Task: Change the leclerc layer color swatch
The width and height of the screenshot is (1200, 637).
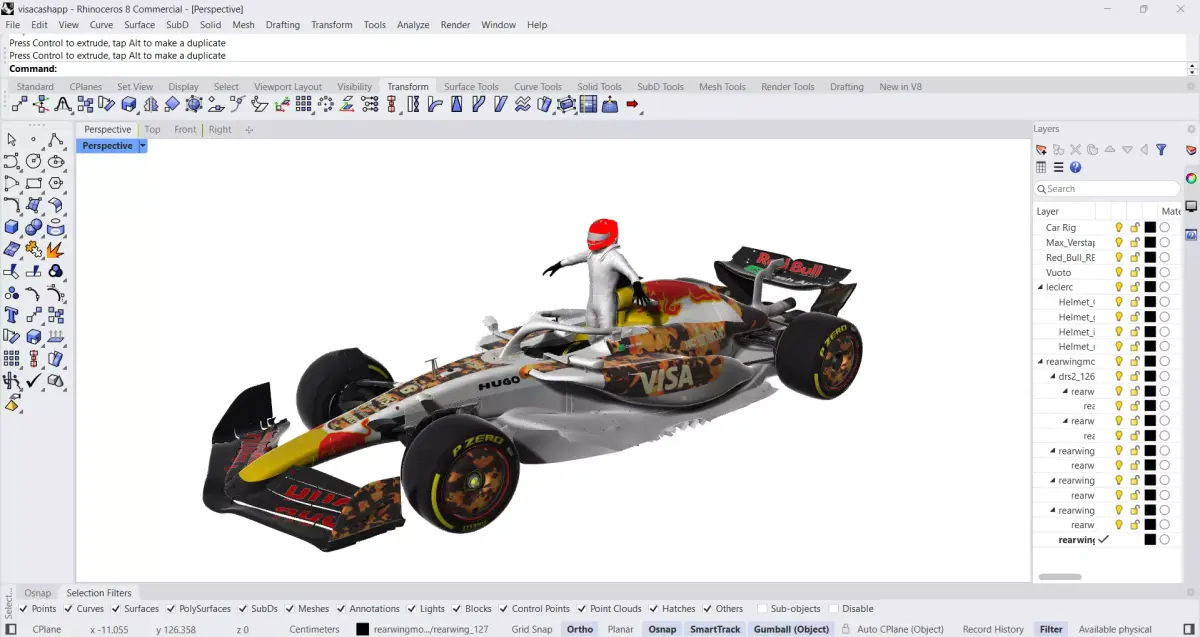Action: (1150, 287)
